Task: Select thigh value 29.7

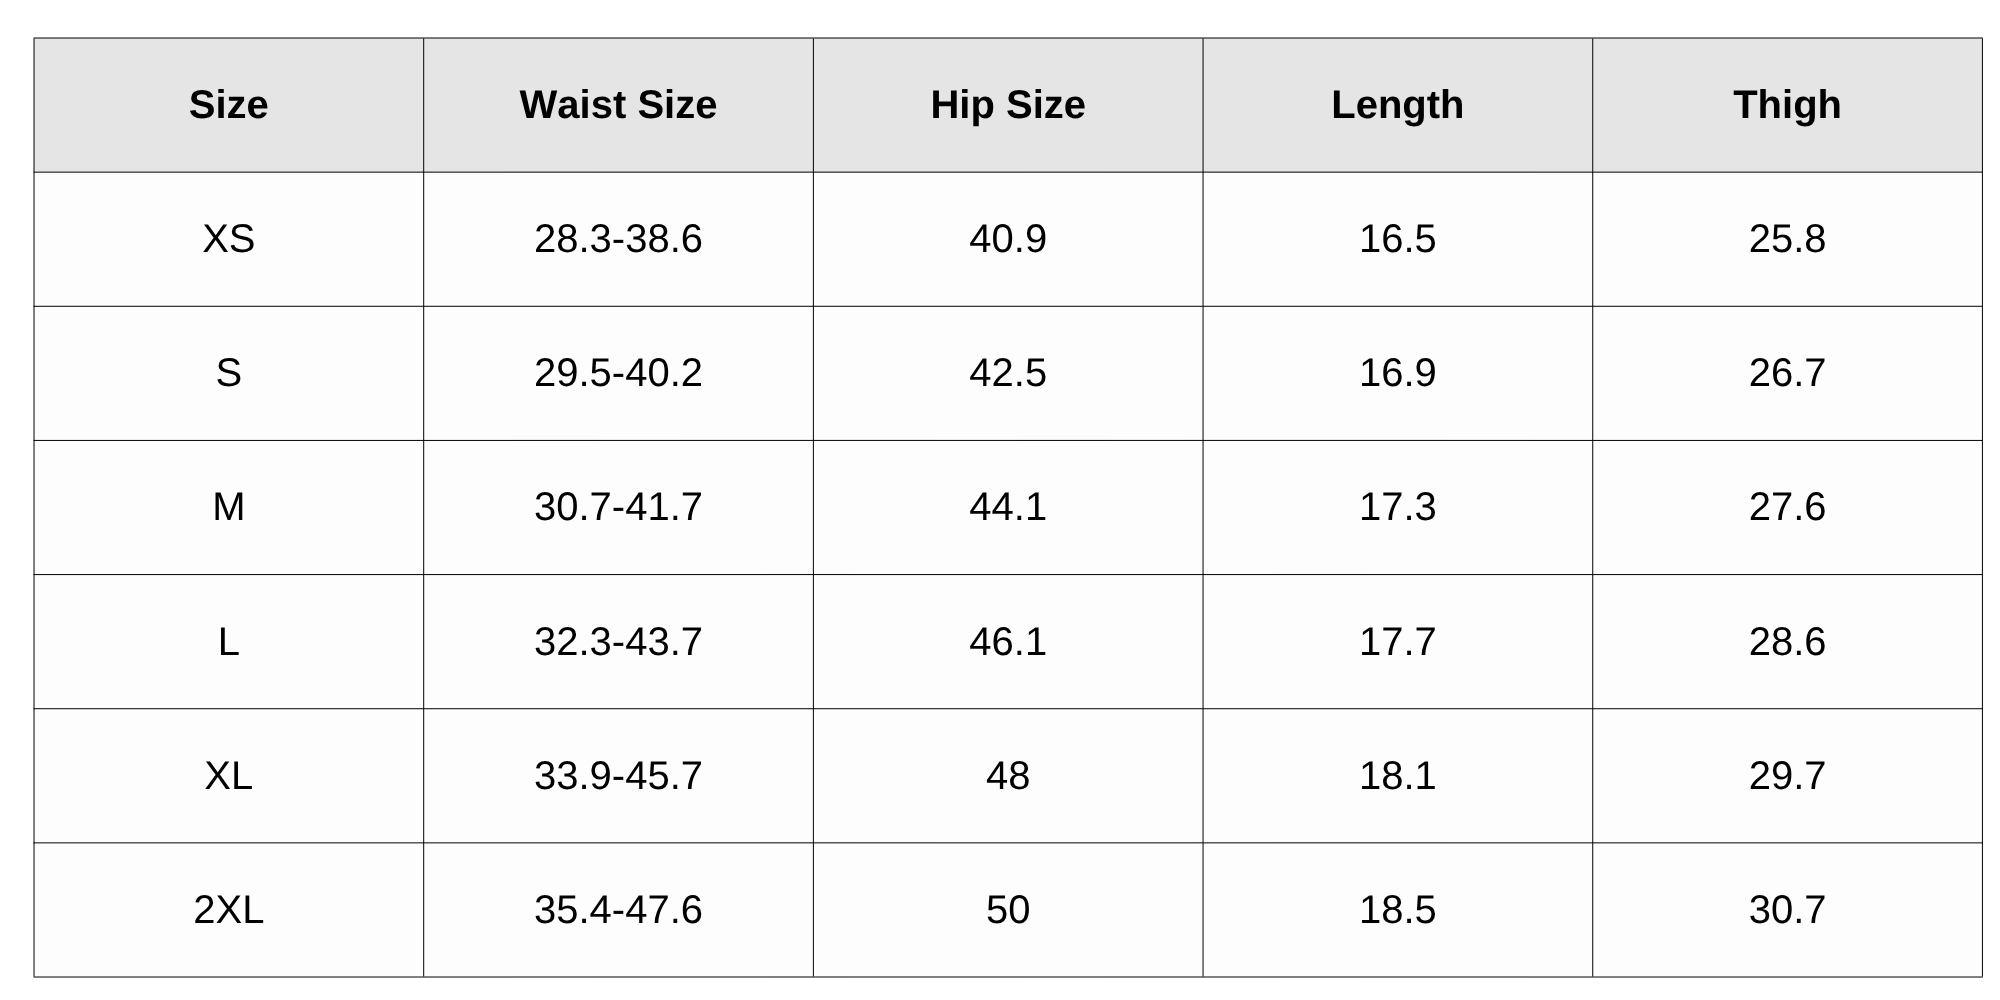Action: pyautogui.click(x=1787, y=776)
